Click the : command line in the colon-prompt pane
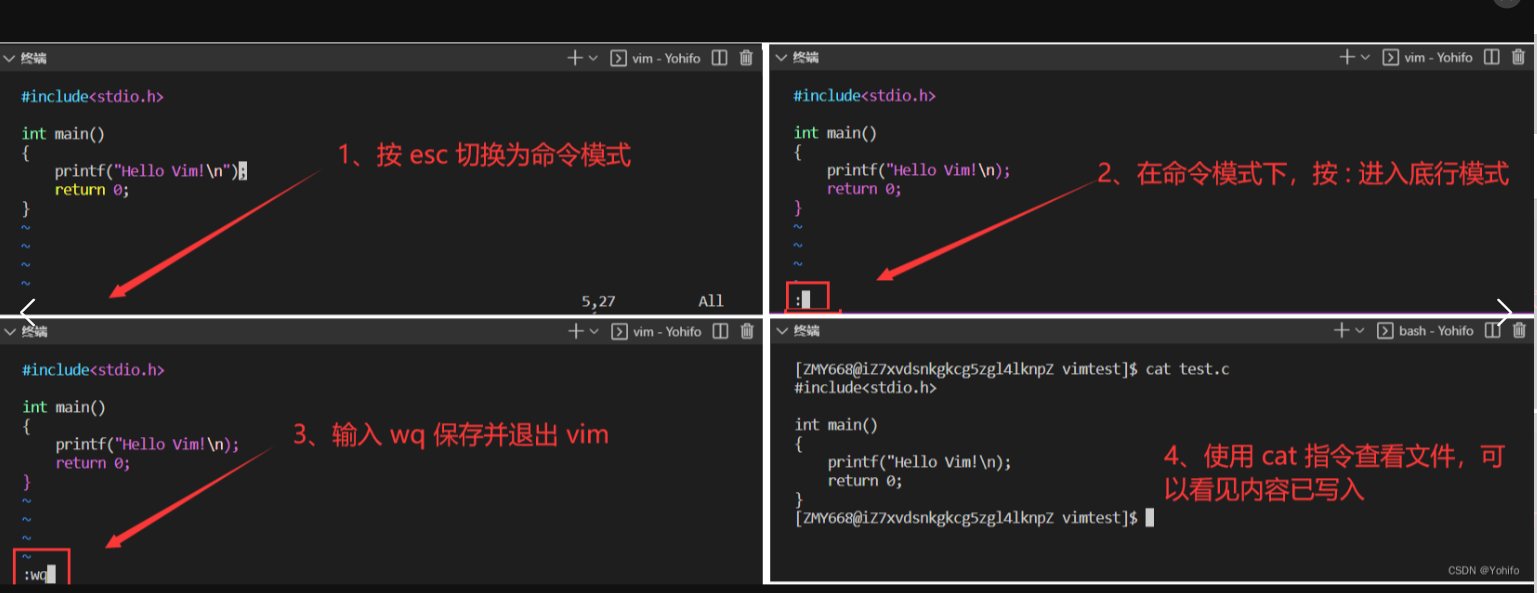 802,299
